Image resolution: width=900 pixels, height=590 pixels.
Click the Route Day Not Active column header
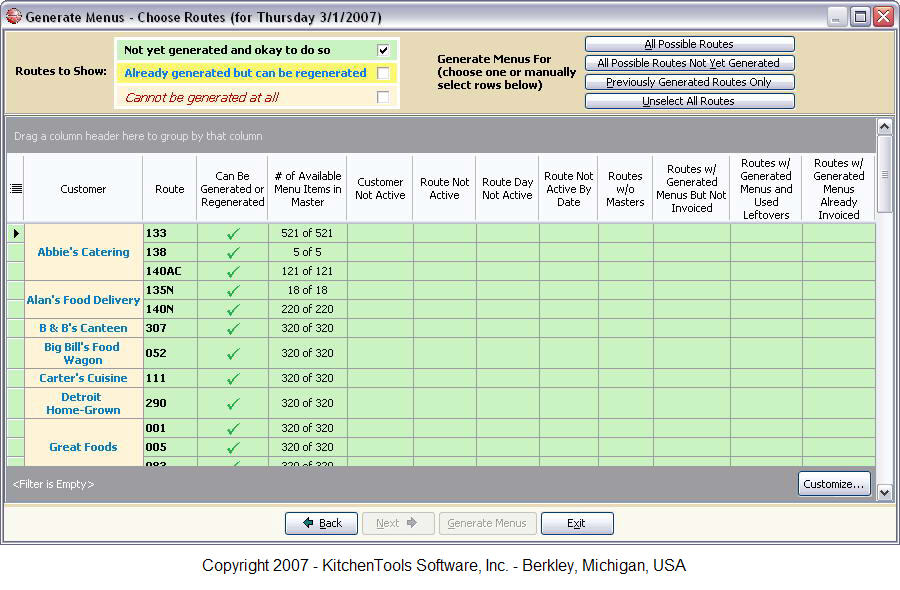(x=507, y=189)
